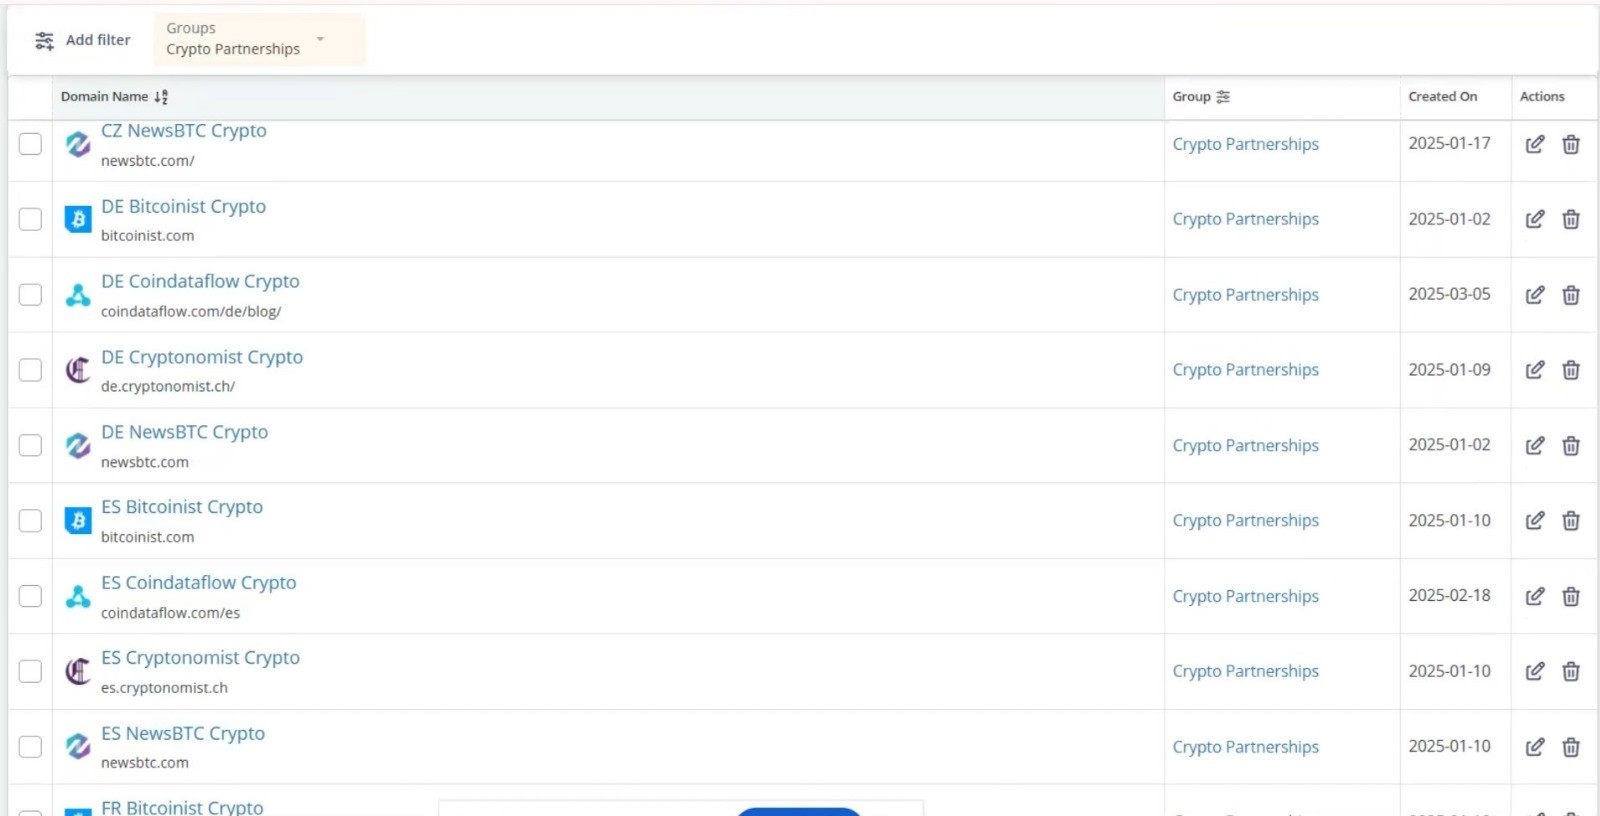This screenshot has width=1600, height=816.
Task: Select the DE Bitcoinist Crypto row checkbox
Action: pyautogui.click(x=31, y=219)
